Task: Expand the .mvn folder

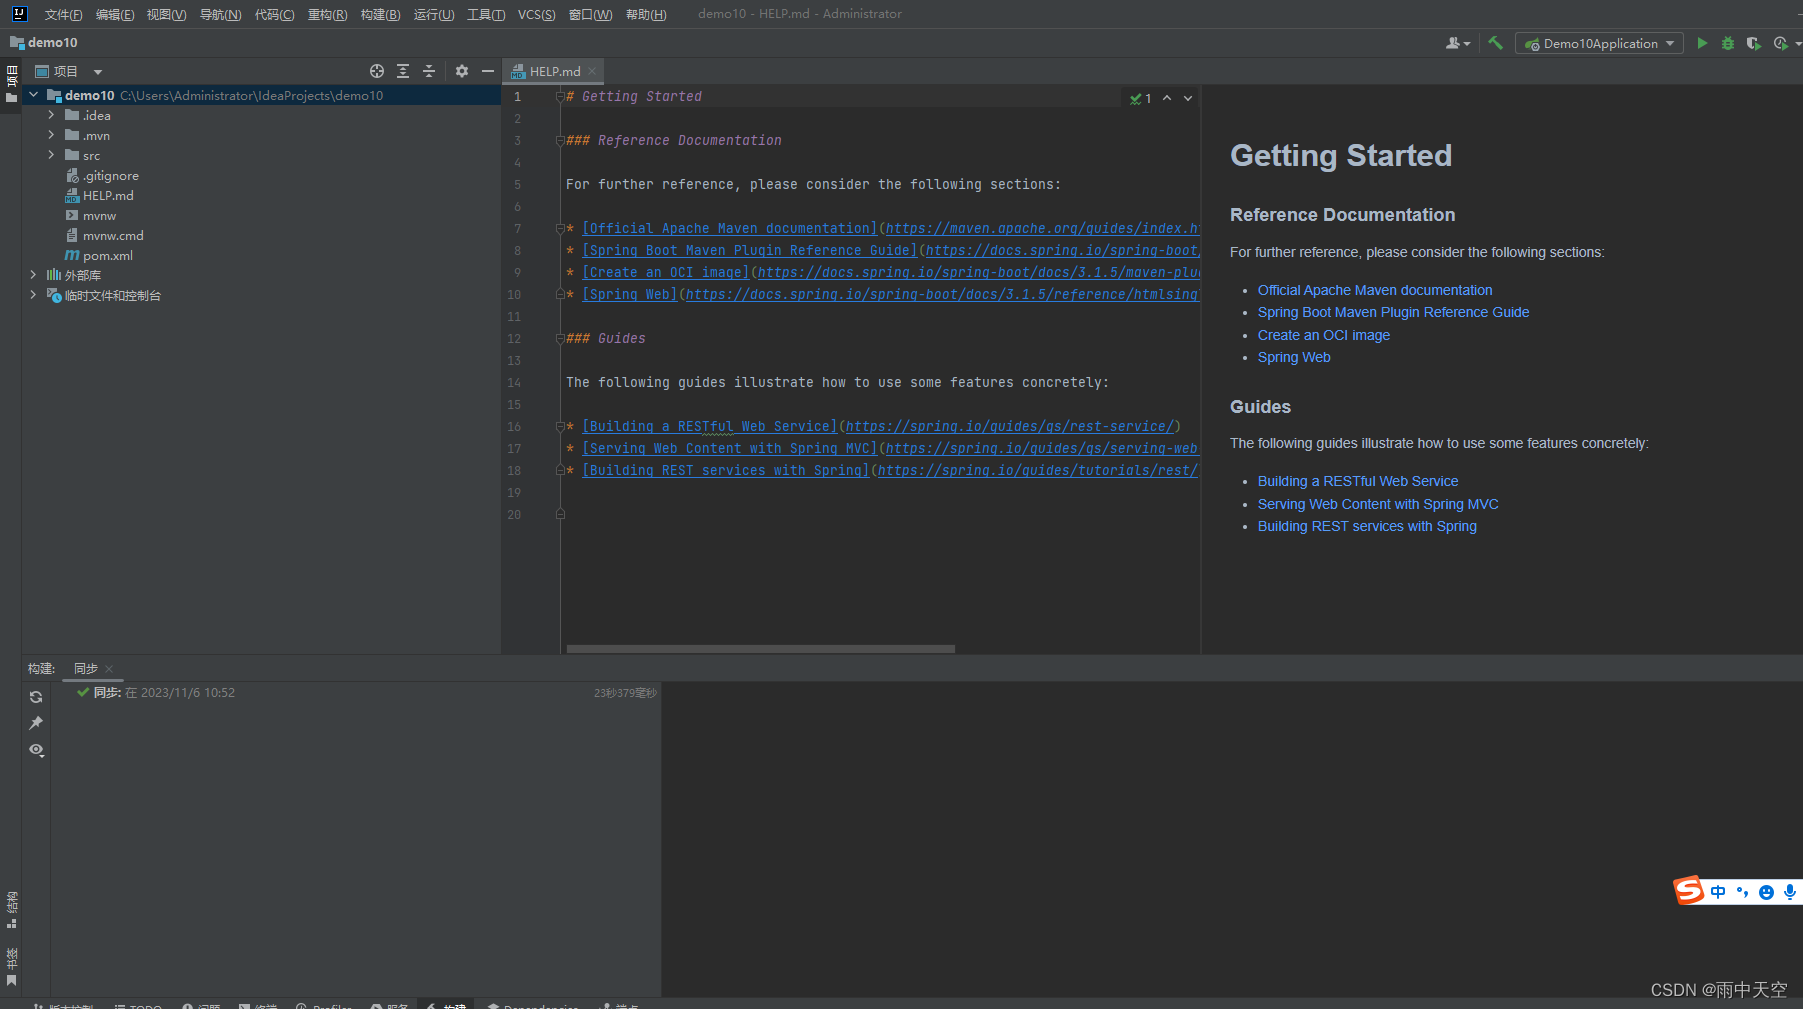Action: click(51, 135)
